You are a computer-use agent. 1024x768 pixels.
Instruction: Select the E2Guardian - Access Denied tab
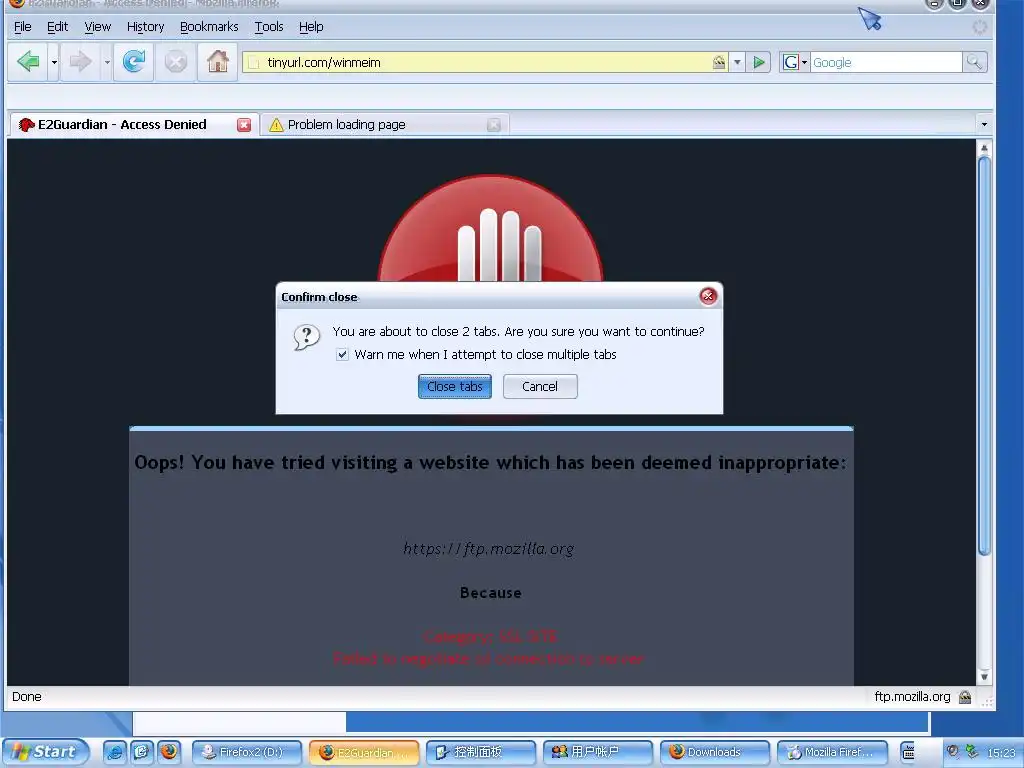click(x=133, y=125)
